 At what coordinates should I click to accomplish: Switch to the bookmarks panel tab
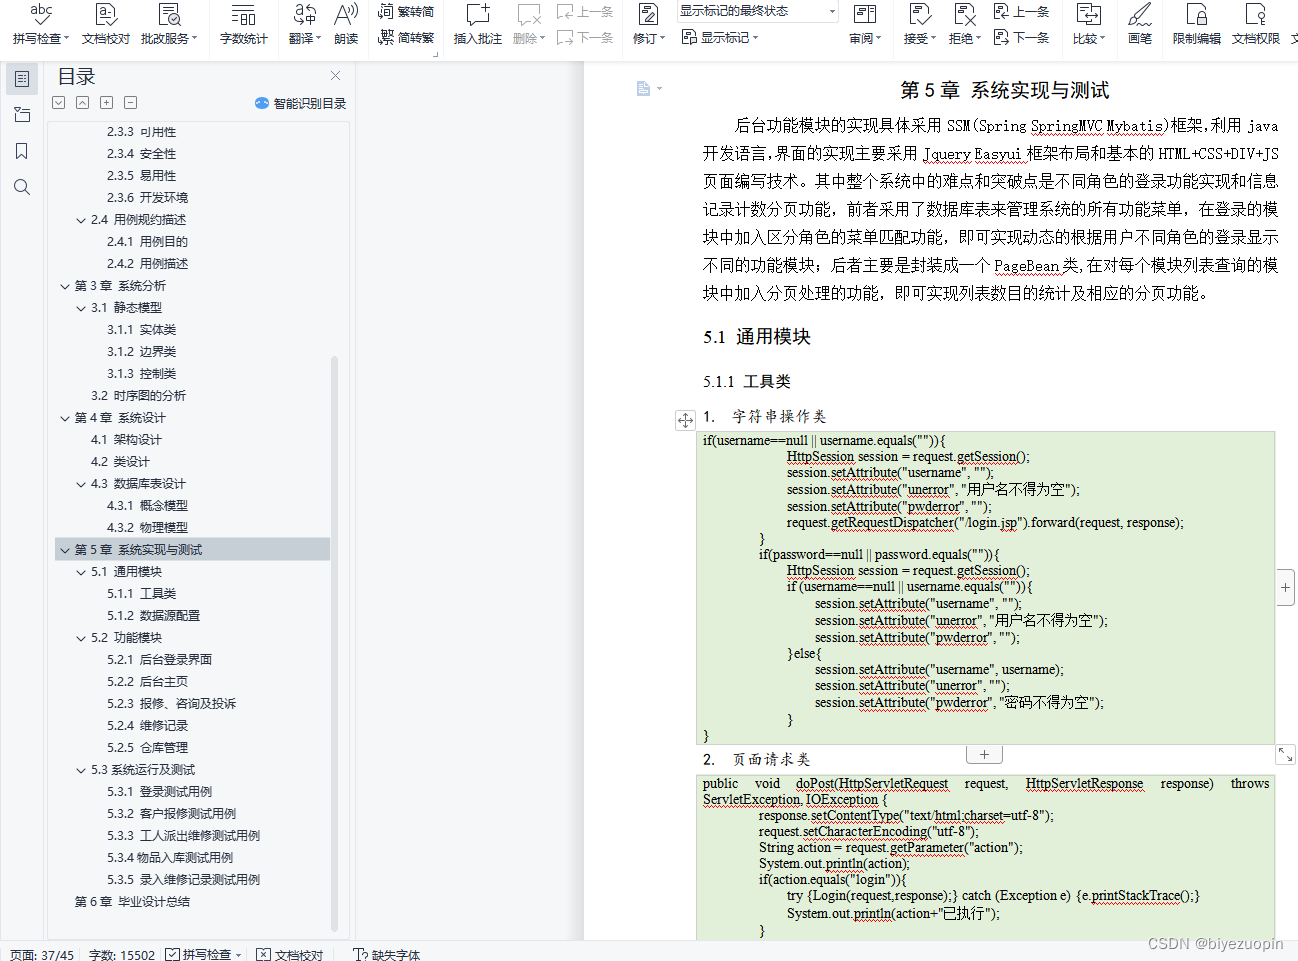coord(22,150)
